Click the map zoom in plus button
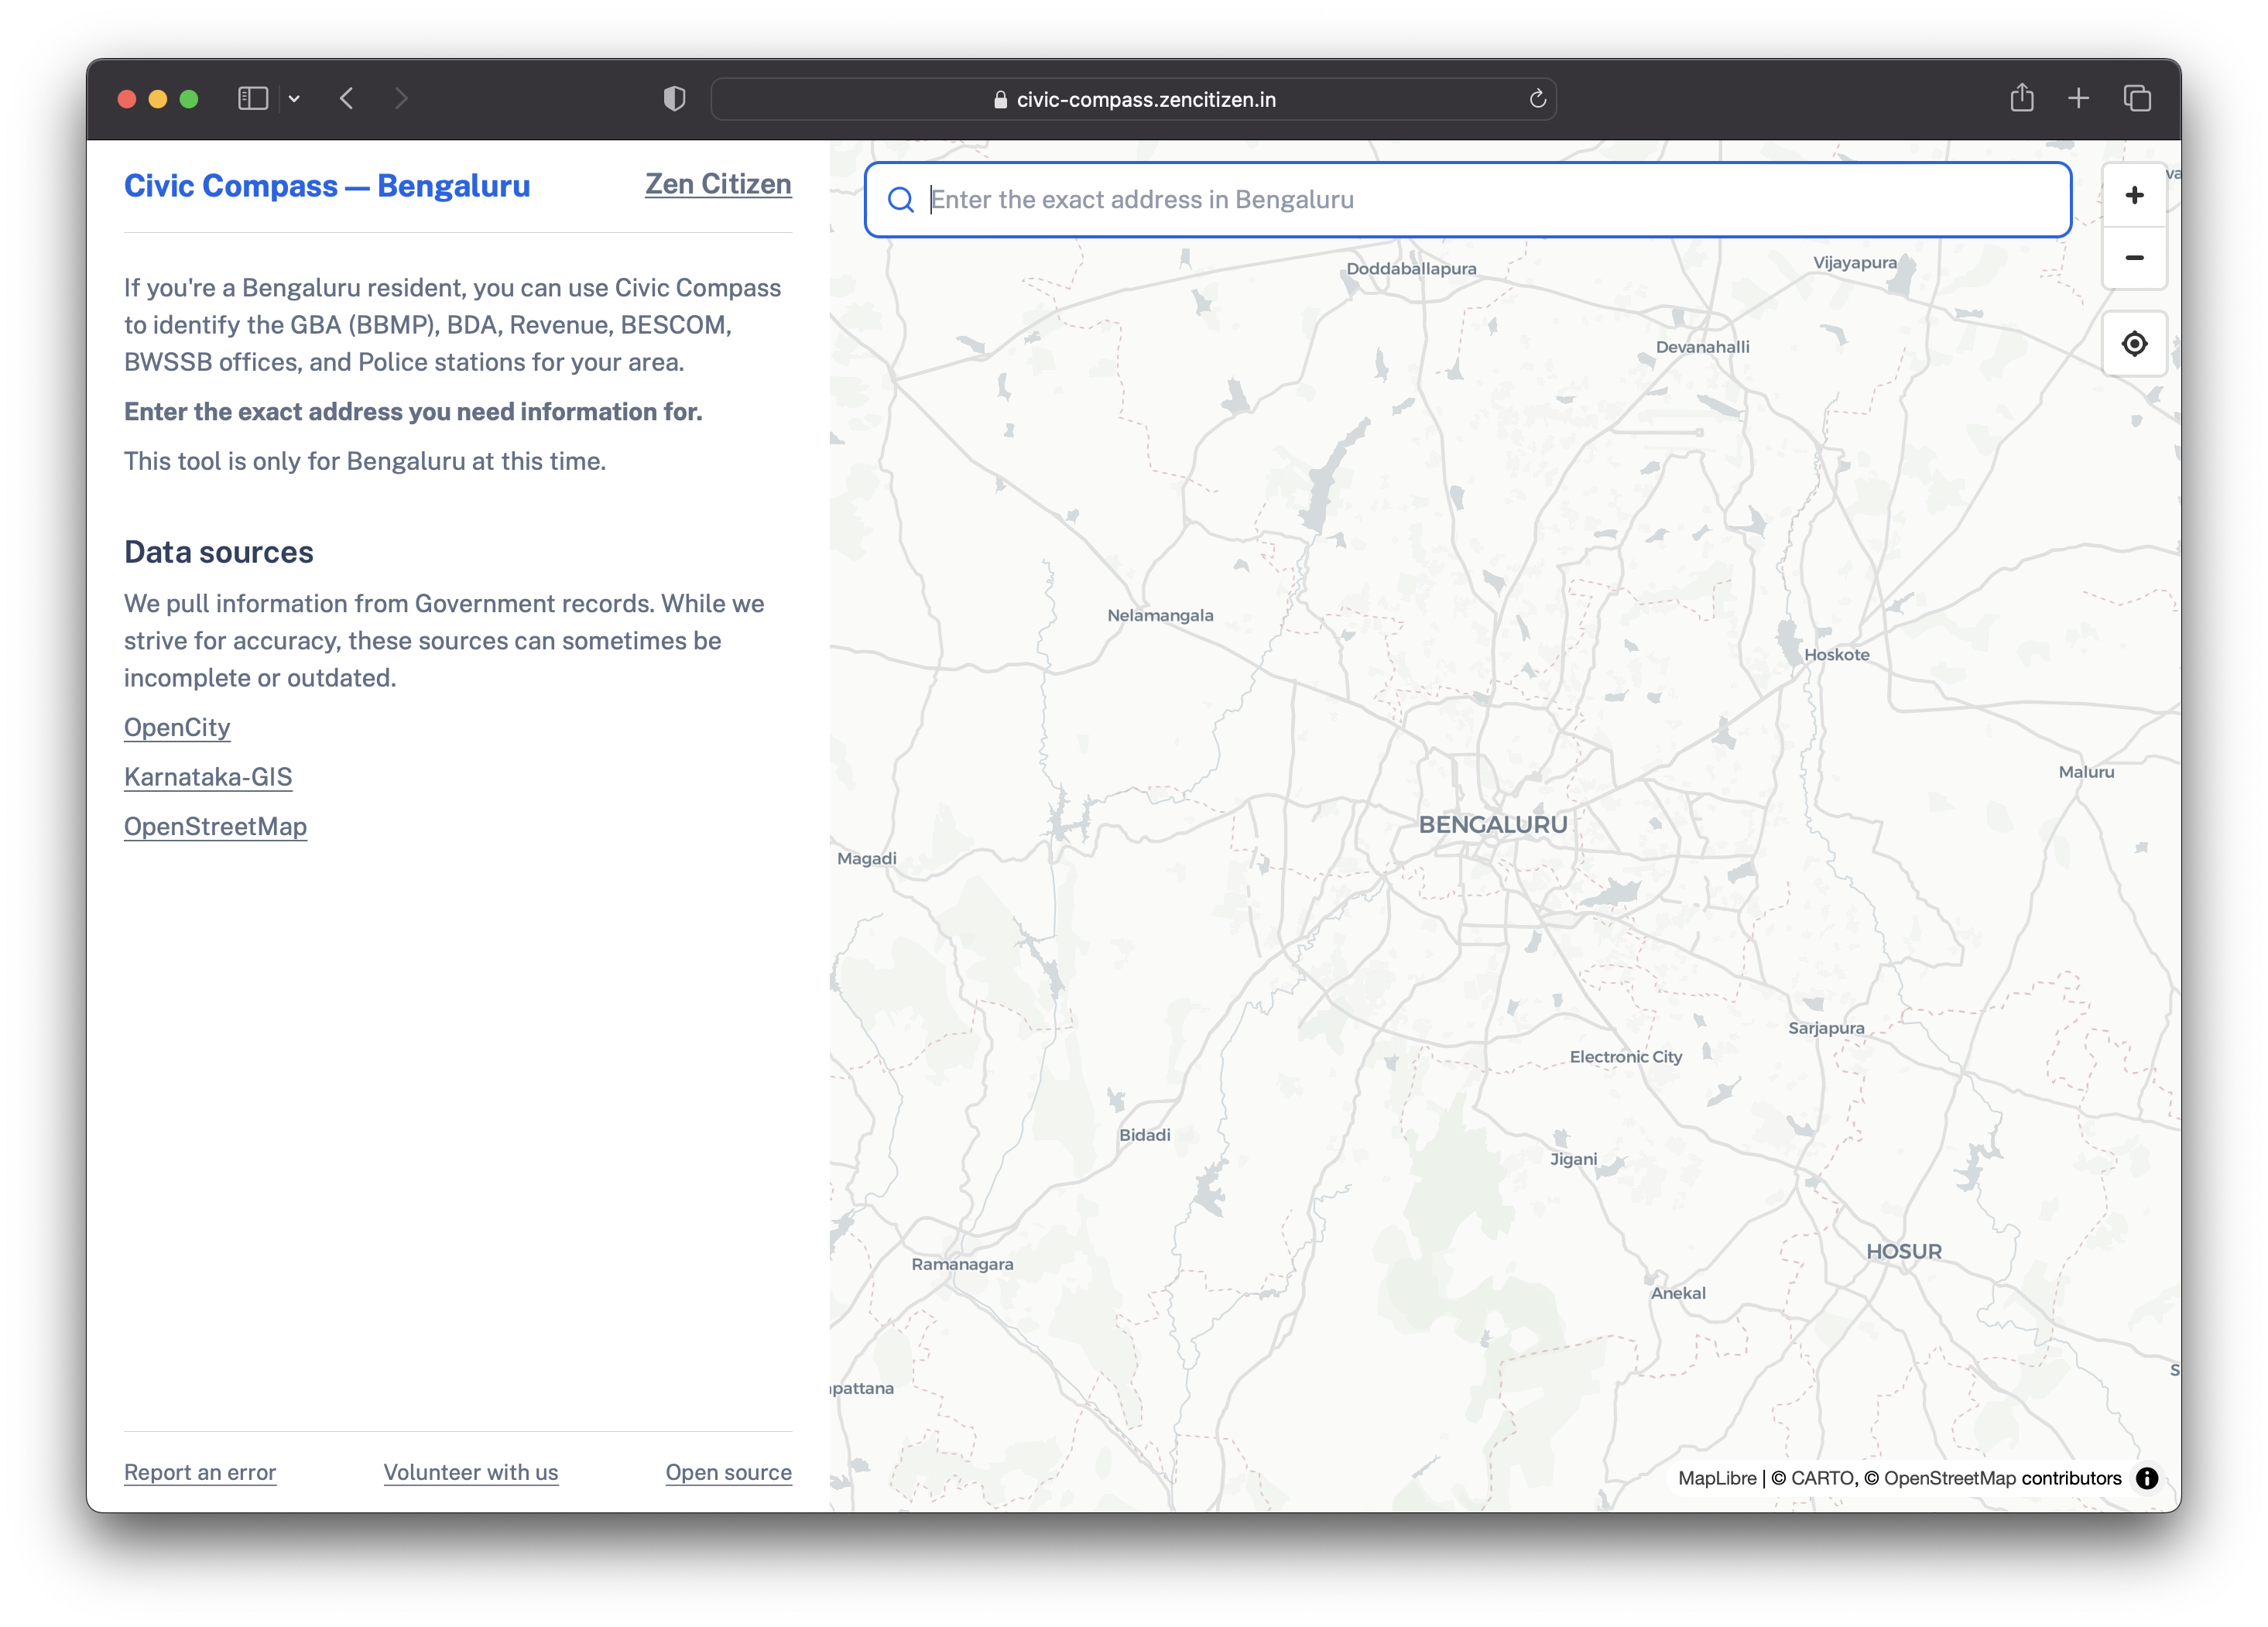Viewport: 2268px width, 1627px height. point(2133,195)
